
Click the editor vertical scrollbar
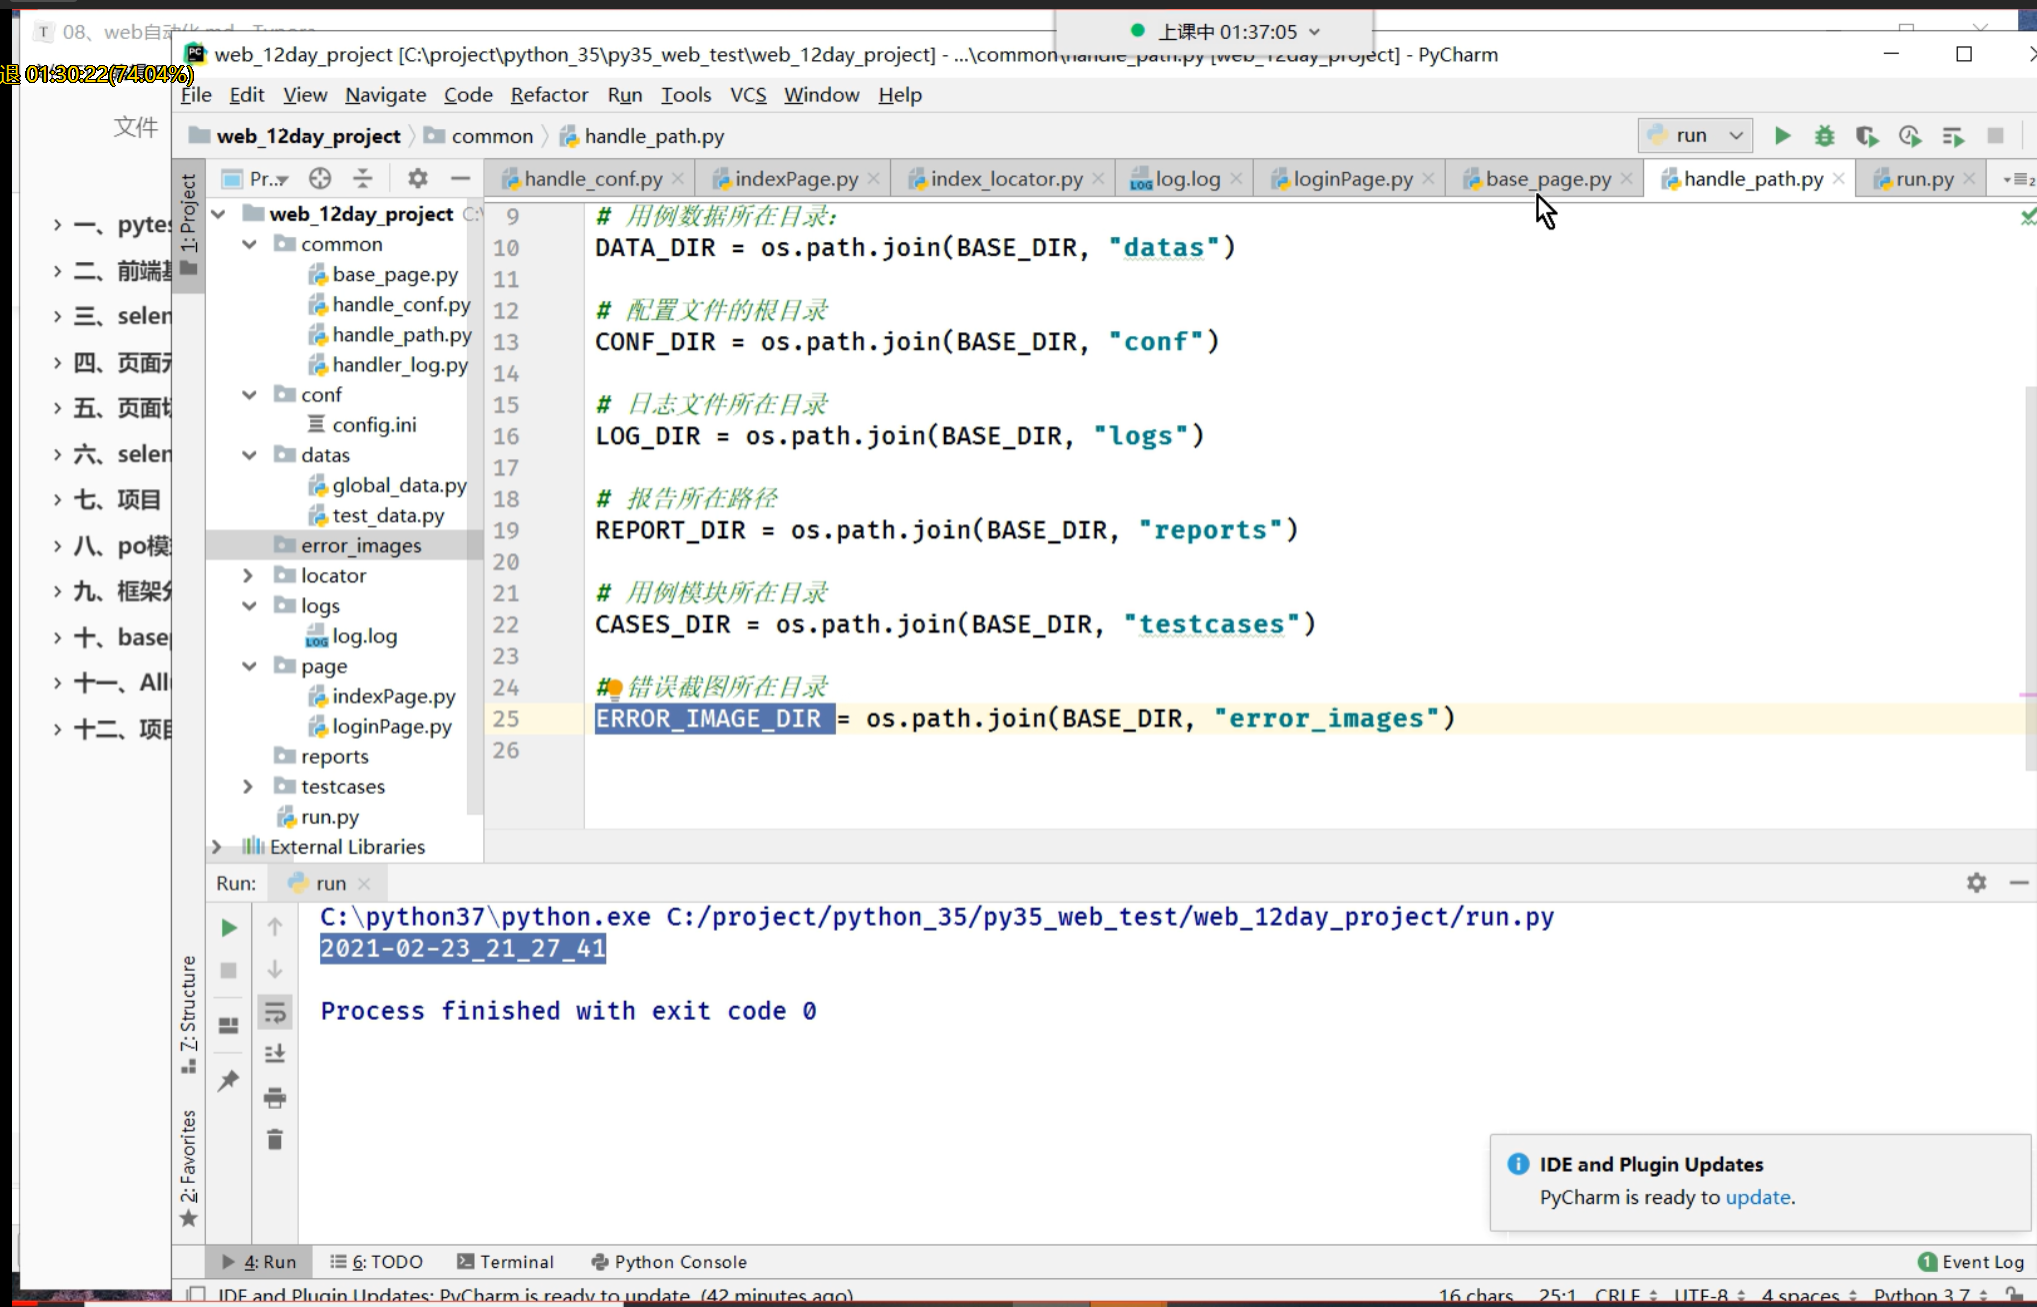point(2030,580)
